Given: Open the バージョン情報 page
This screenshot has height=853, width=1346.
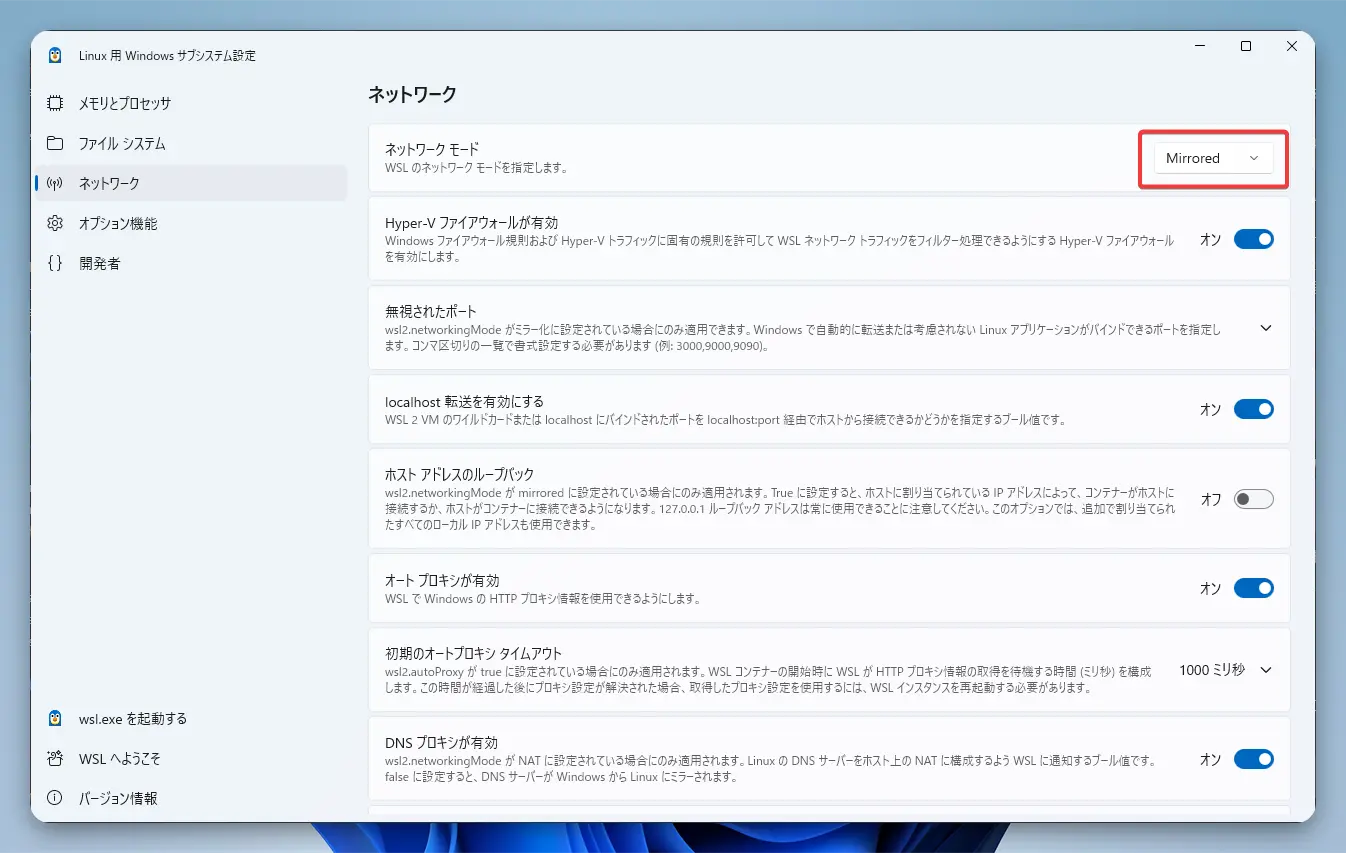Looking at the screenshot, I should (x=118, y=798).
